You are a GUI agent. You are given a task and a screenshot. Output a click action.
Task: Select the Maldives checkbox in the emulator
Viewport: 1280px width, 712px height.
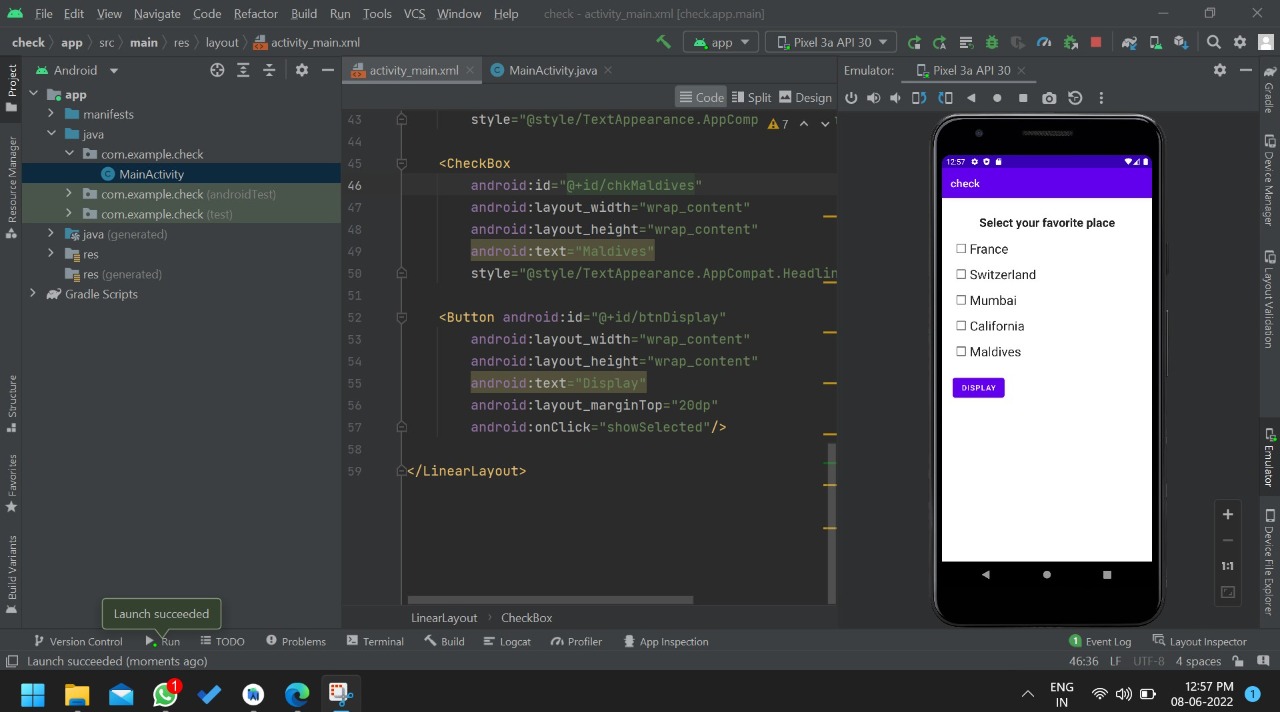pos(961,352)
